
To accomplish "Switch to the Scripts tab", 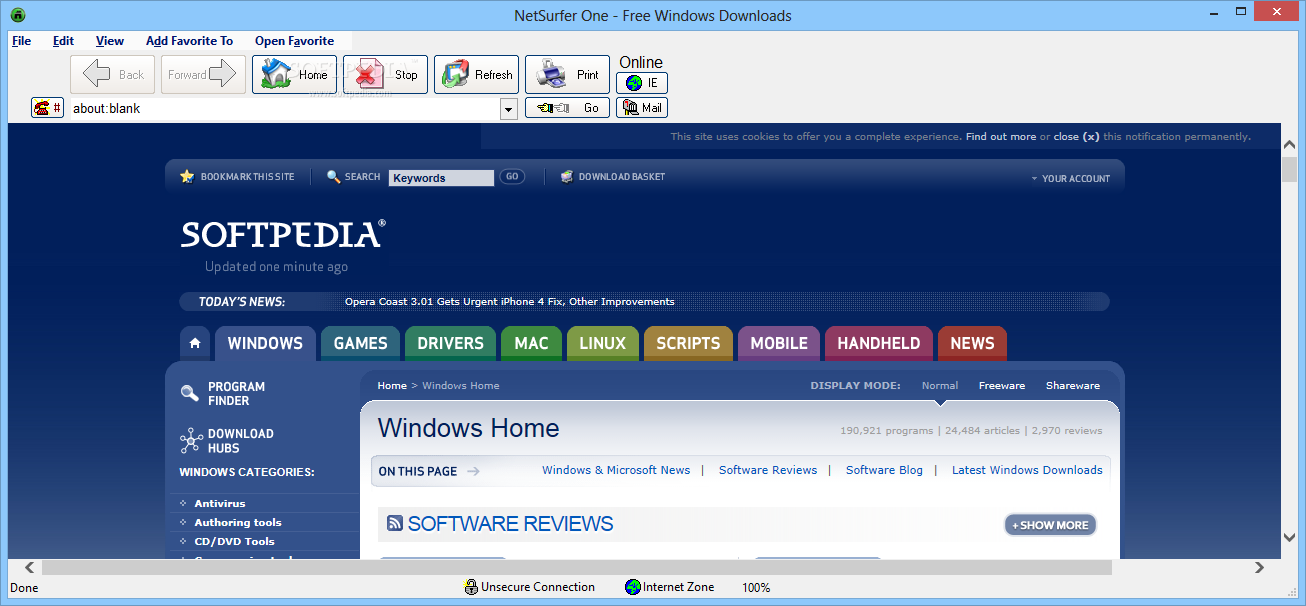I will pyautogui.click(x=688, y=343).
